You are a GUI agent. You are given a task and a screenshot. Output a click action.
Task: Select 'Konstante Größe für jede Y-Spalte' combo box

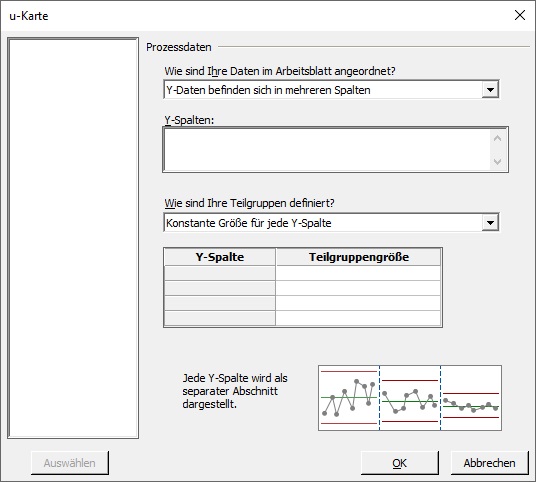point(331,223)
